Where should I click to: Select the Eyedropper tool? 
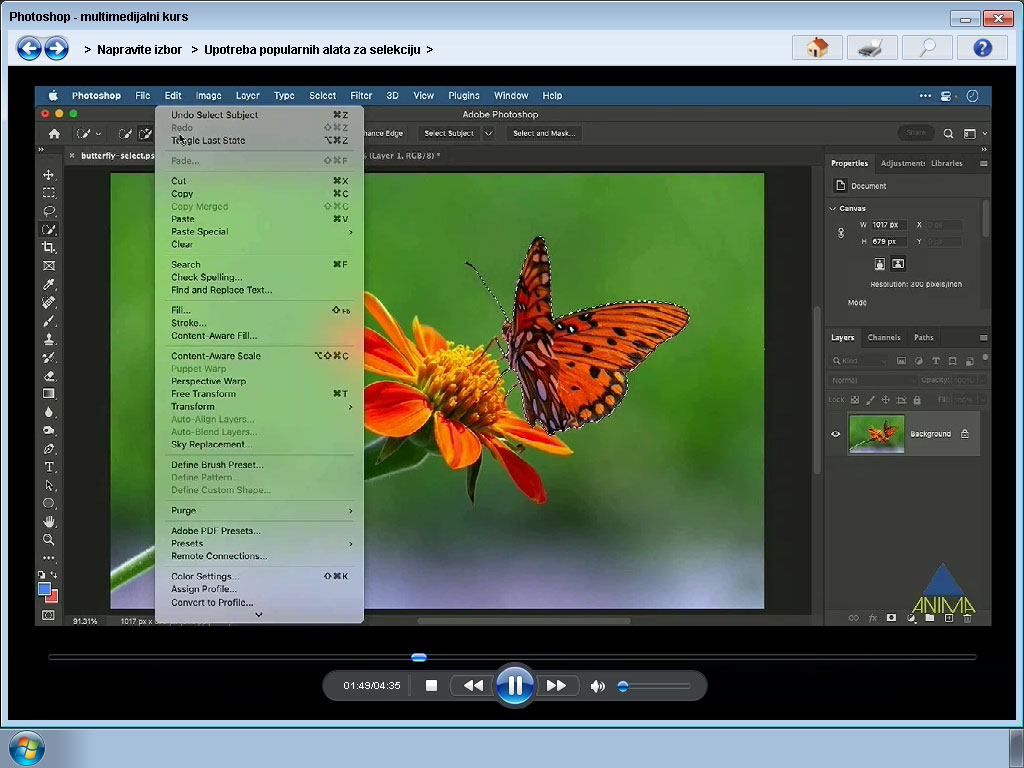(x=48, y=284)
